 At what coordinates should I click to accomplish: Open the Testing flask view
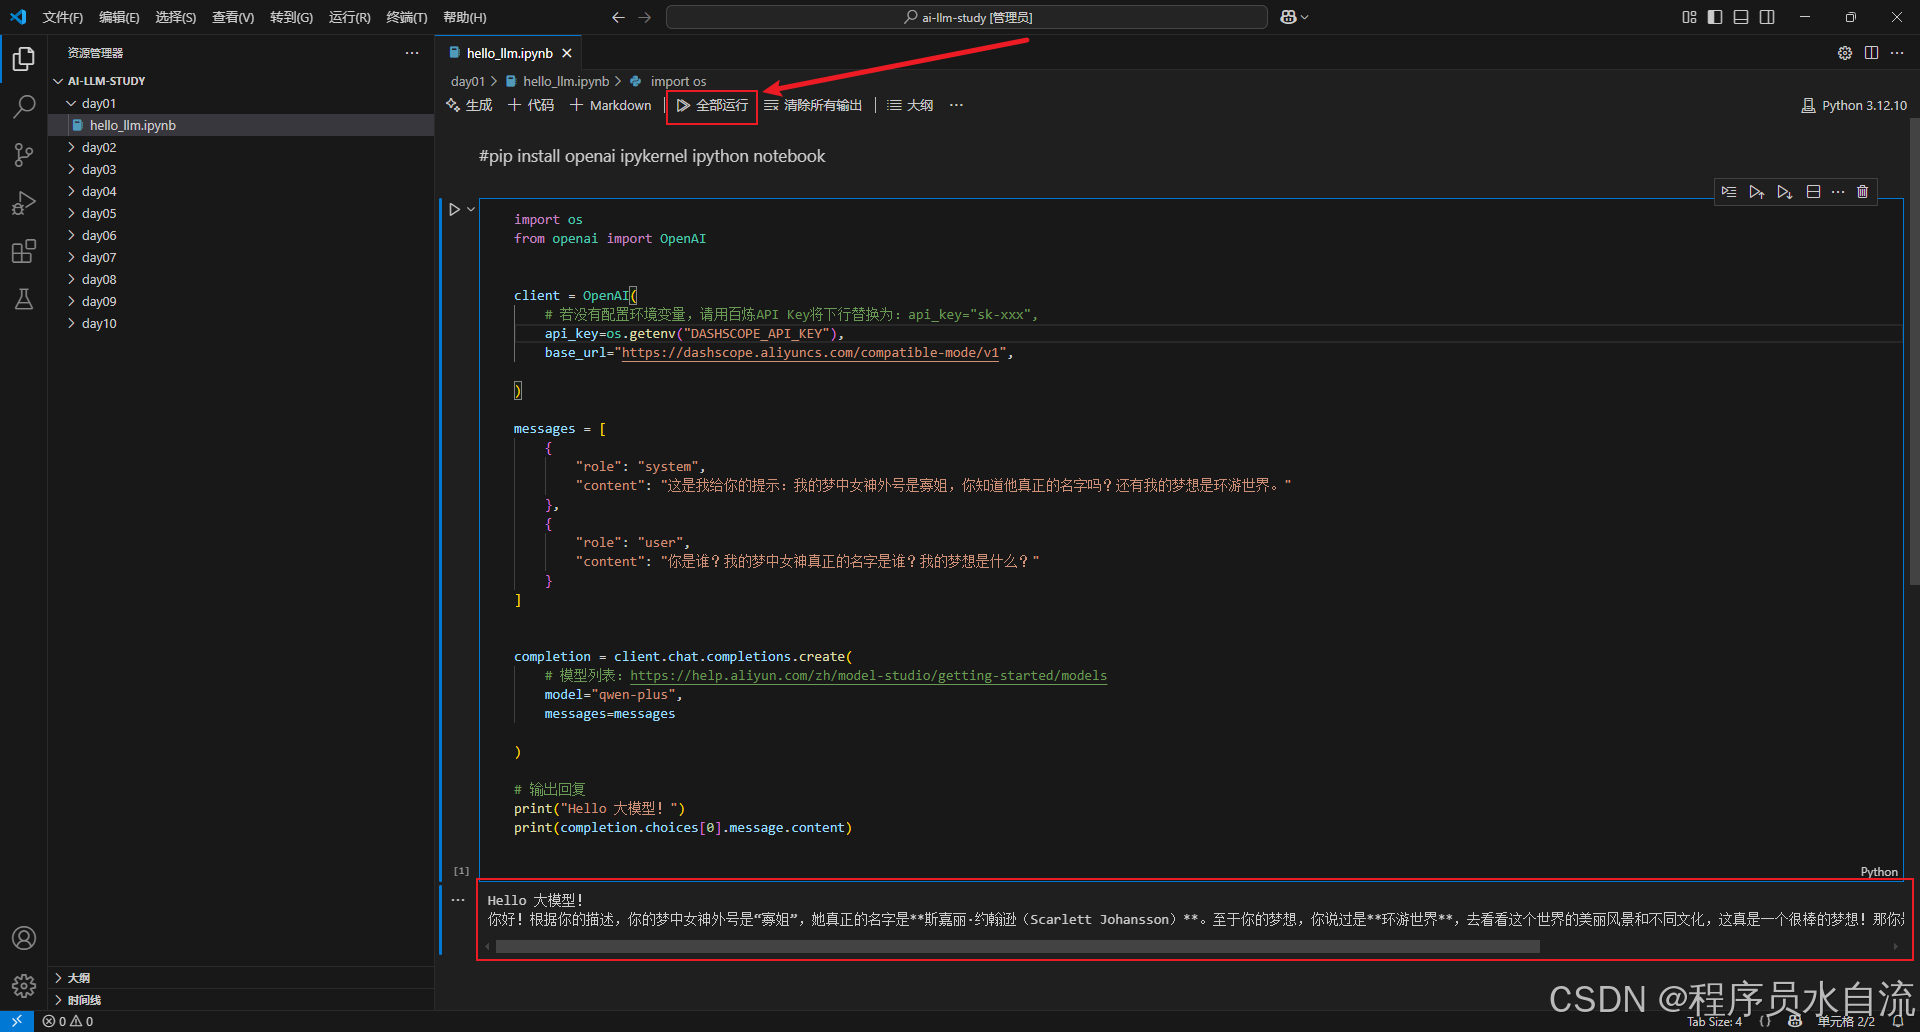coord(24,299)
